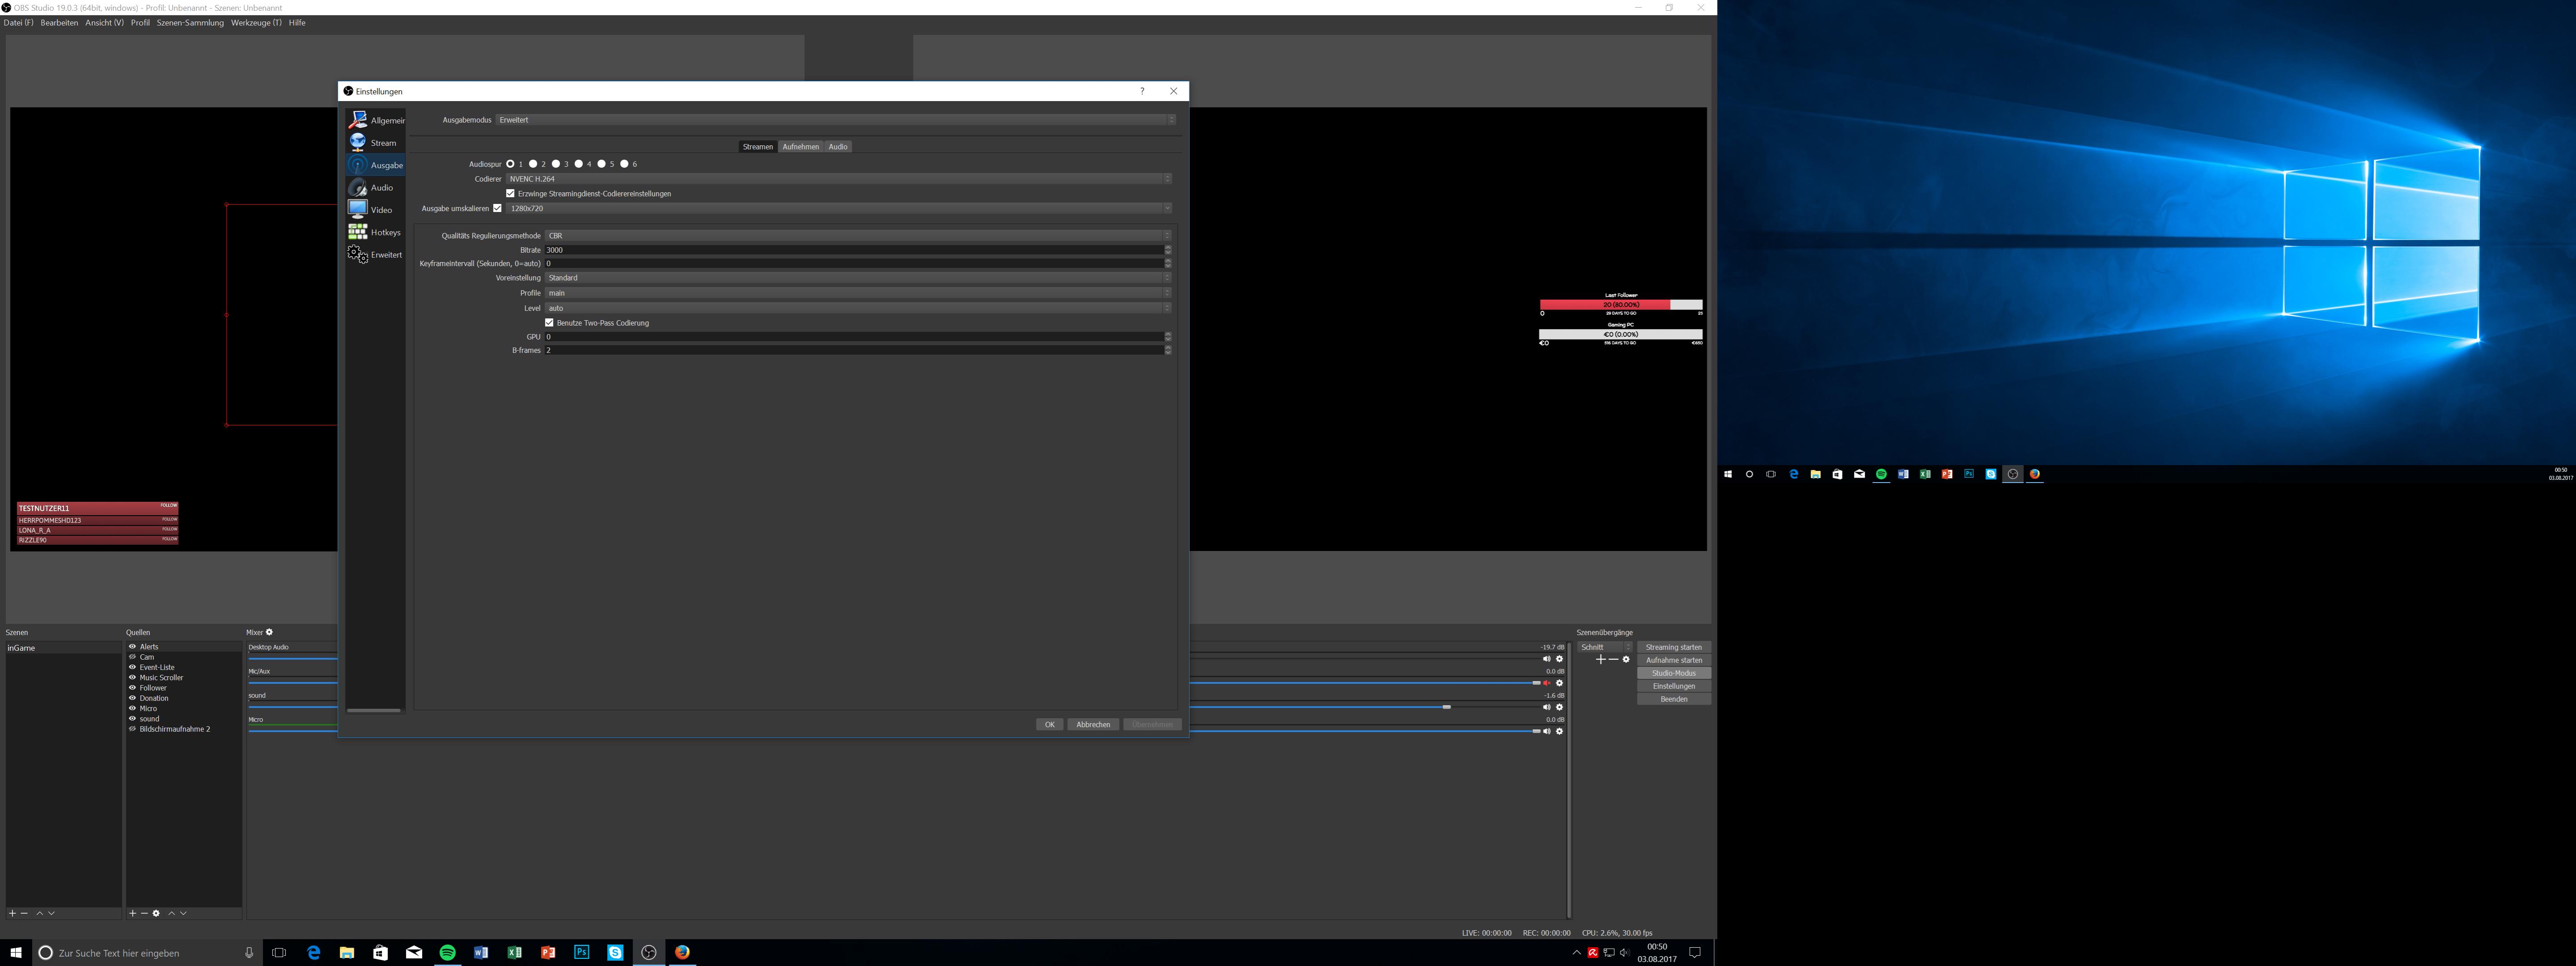Image resolution: width=2576 pixels, height=966 pixels.
Task: Uncheck Benutze Two-Pass Codierung checkbox
Action: [549, 323]
